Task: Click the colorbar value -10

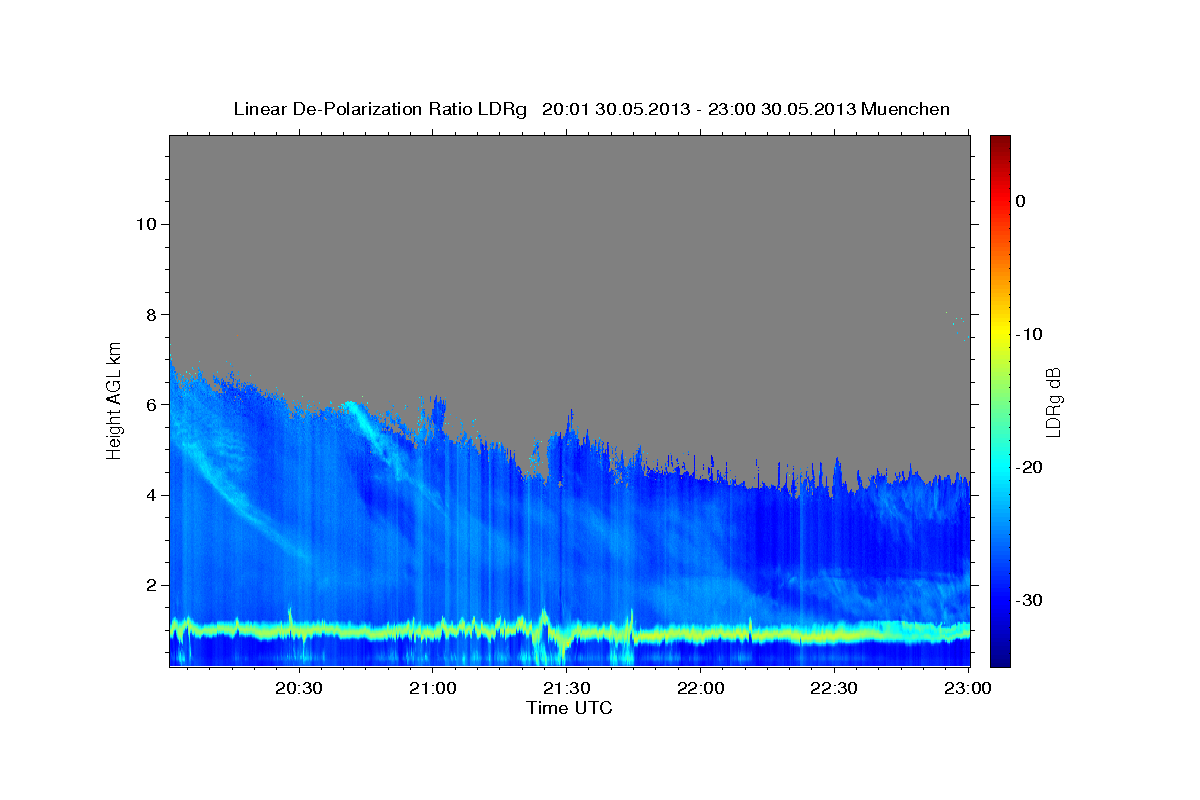Action: pyautogui.click(x=1030, y=334)
